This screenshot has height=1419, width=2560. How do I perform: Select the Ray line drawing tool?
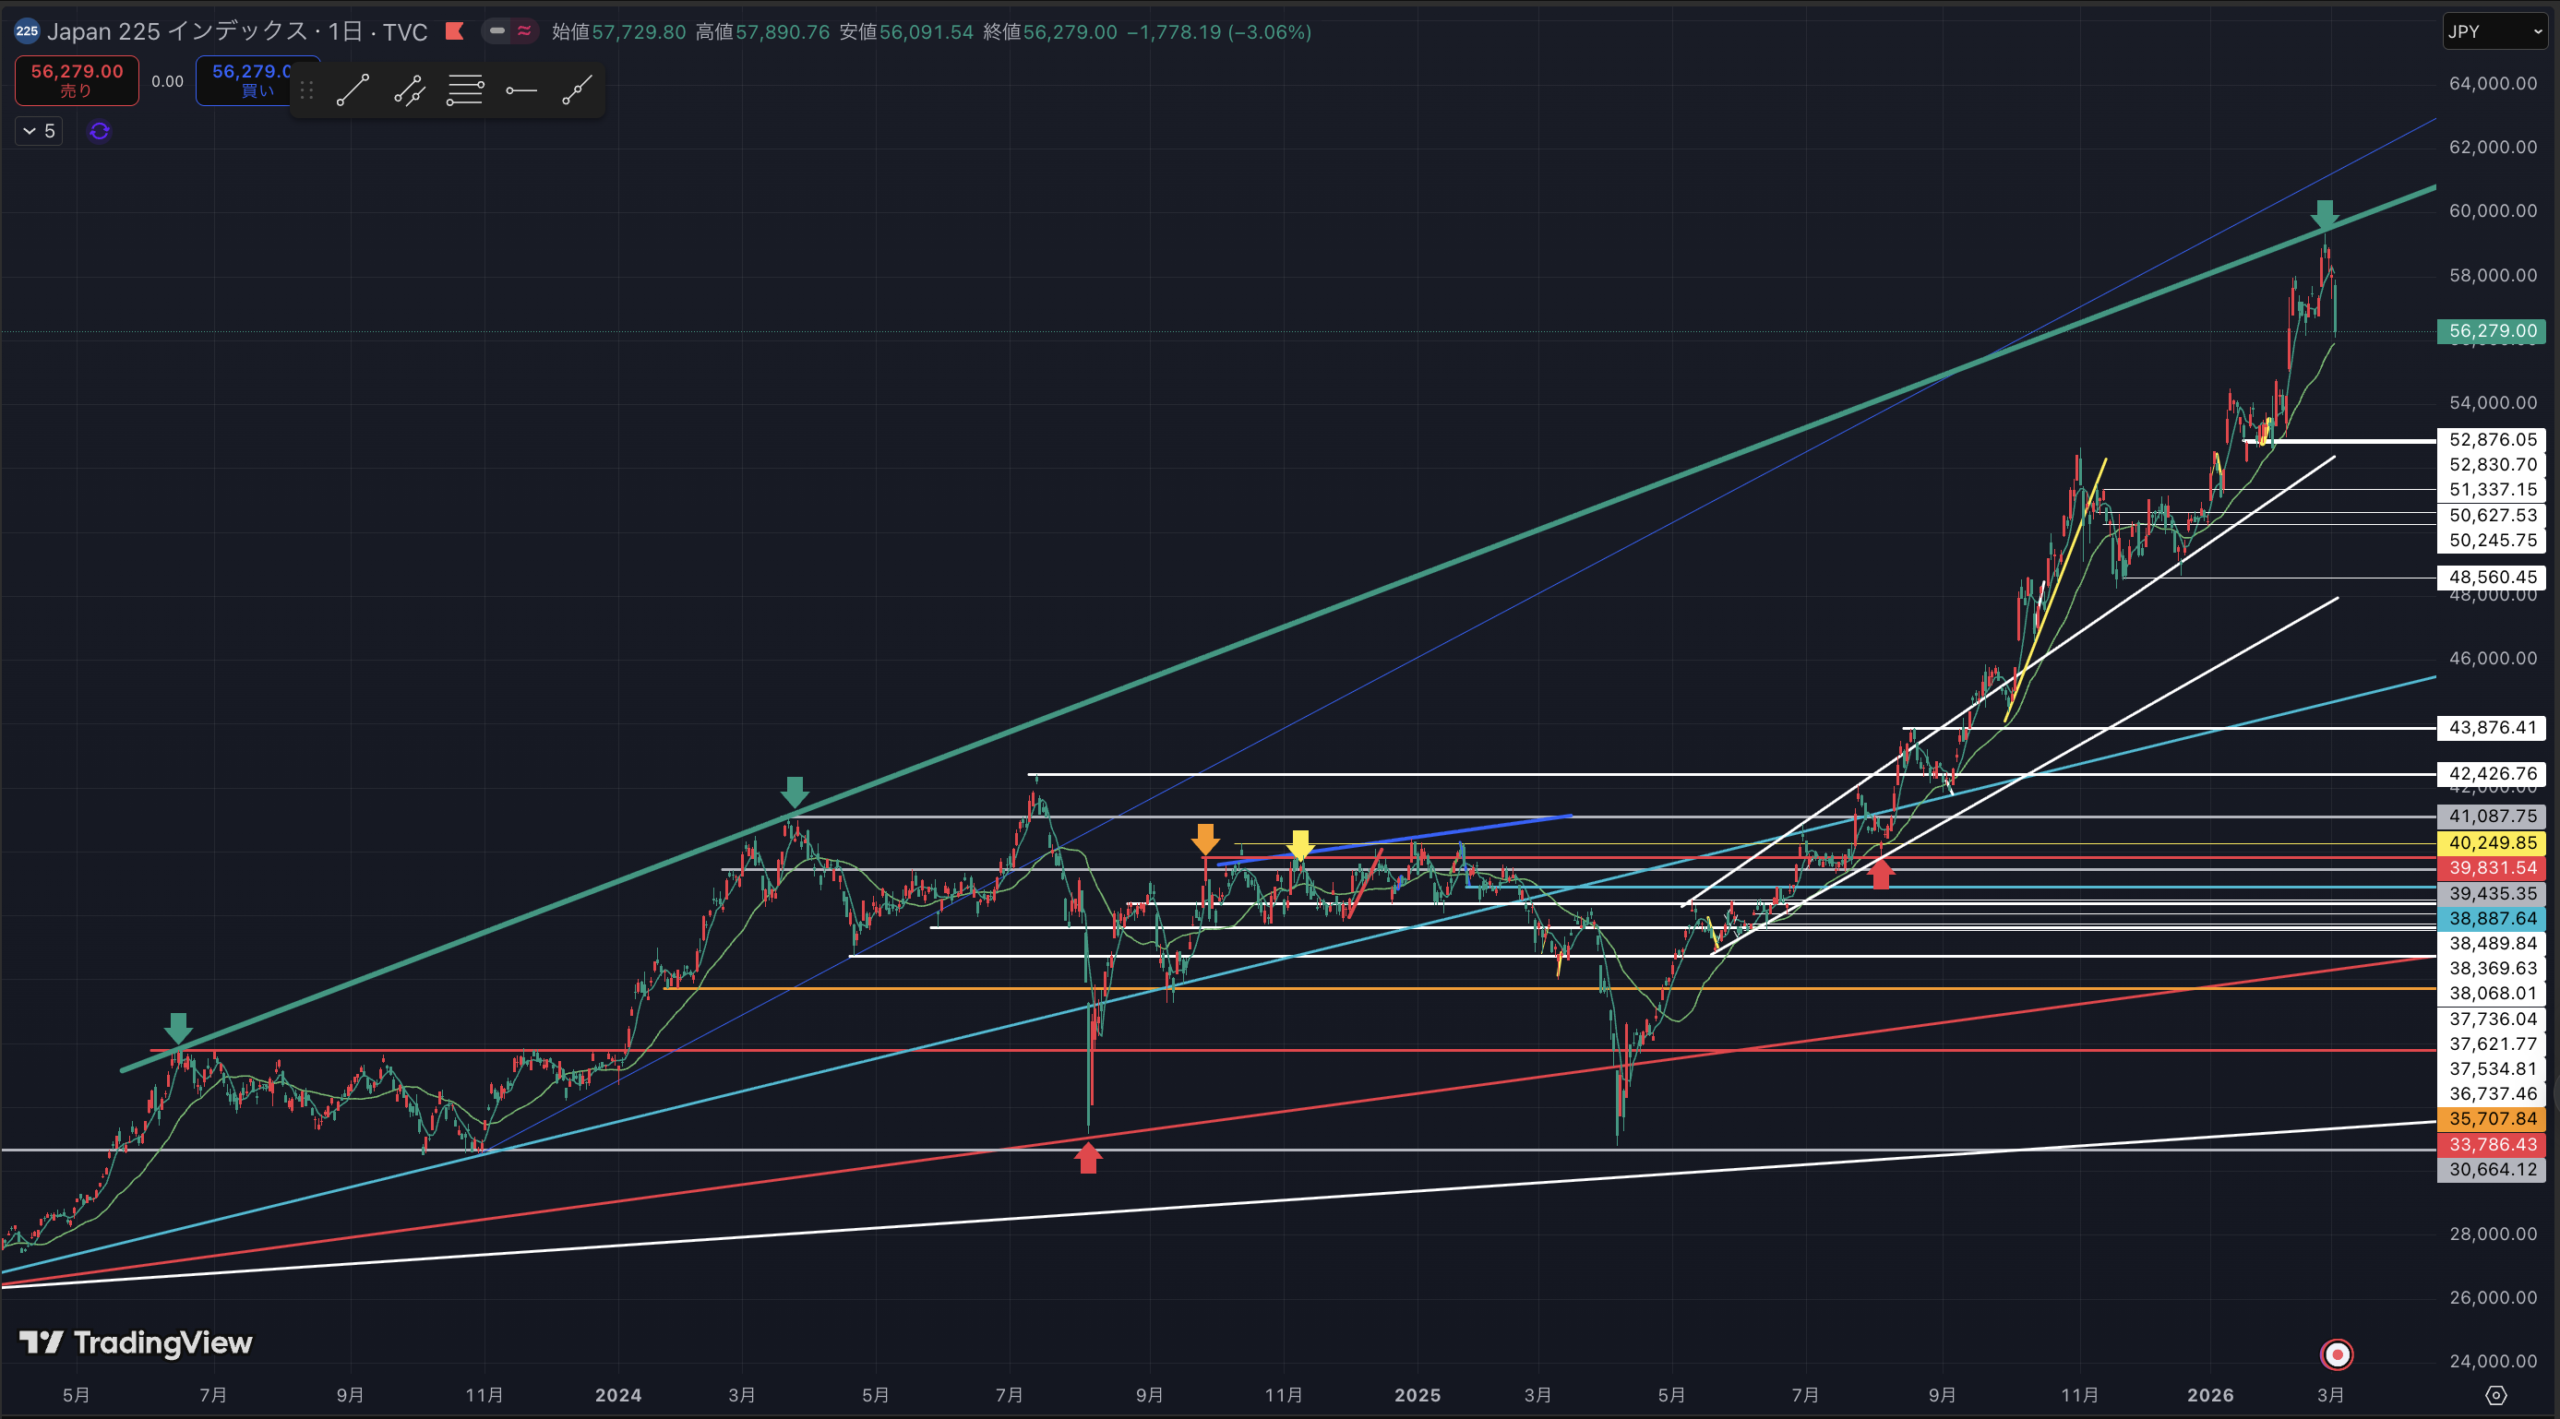point(577,91)
